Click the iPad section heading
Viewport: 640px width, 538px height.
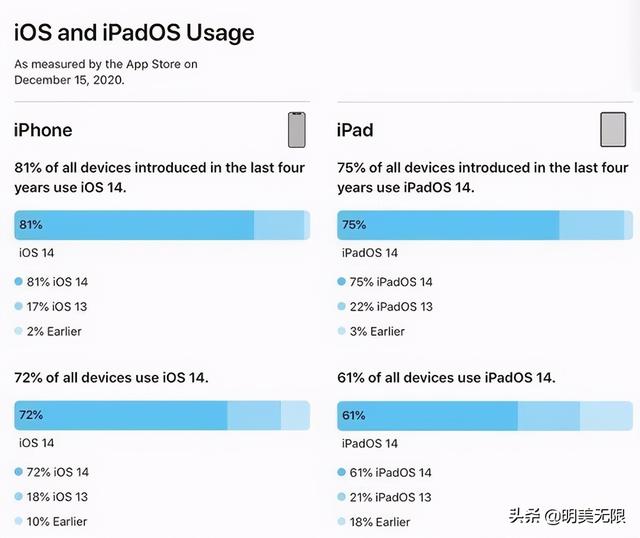pyautogui.click(x=355, y=130)
